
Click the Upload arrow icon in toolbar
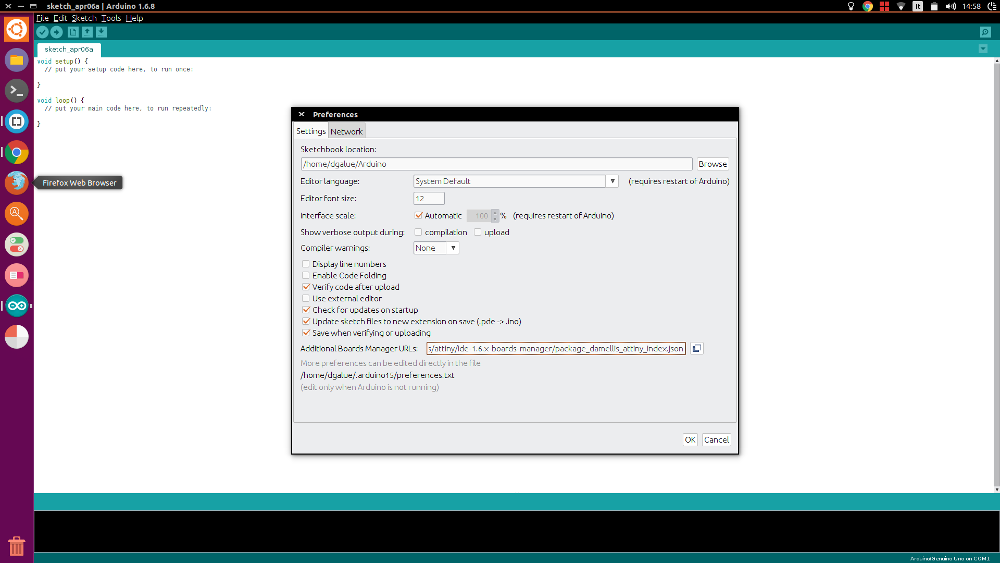point(57,32)
